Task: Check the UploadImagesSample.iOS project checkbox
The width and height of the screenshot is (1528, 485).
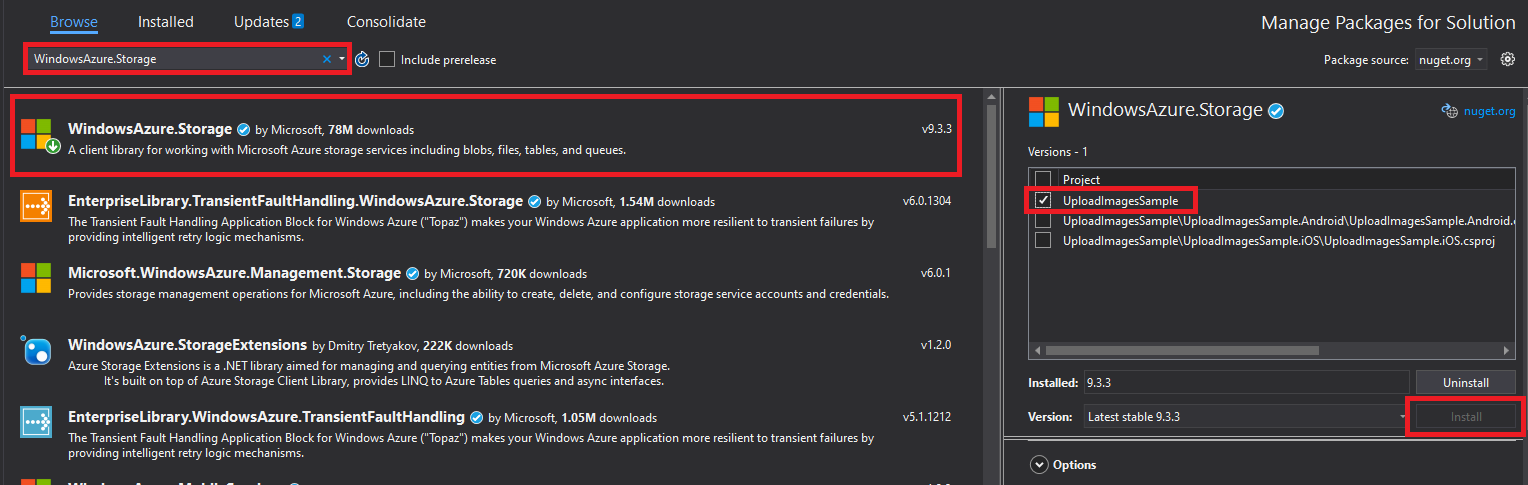Action: [1043, 241]
